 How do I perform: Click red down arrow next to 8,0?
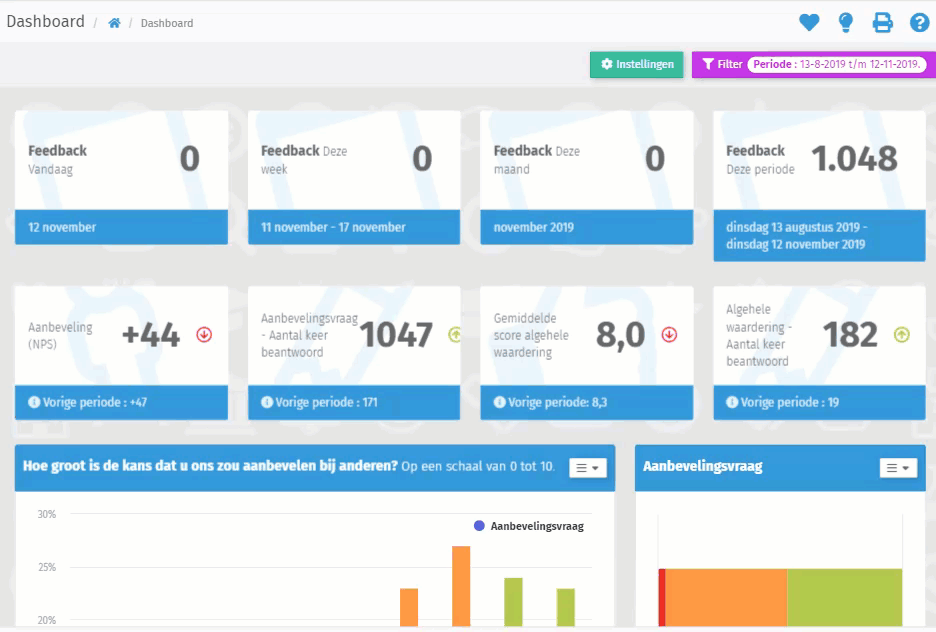point(669,335)
